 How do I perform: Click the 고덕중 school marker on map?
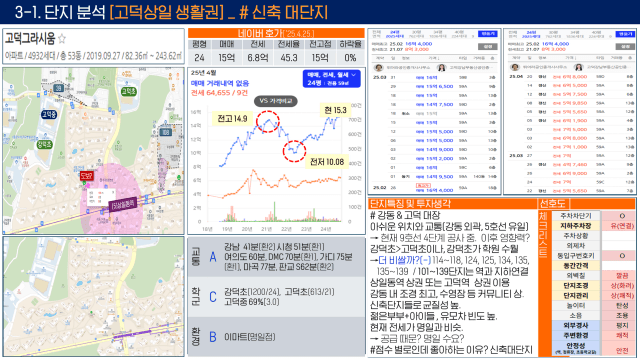[49, 115]
